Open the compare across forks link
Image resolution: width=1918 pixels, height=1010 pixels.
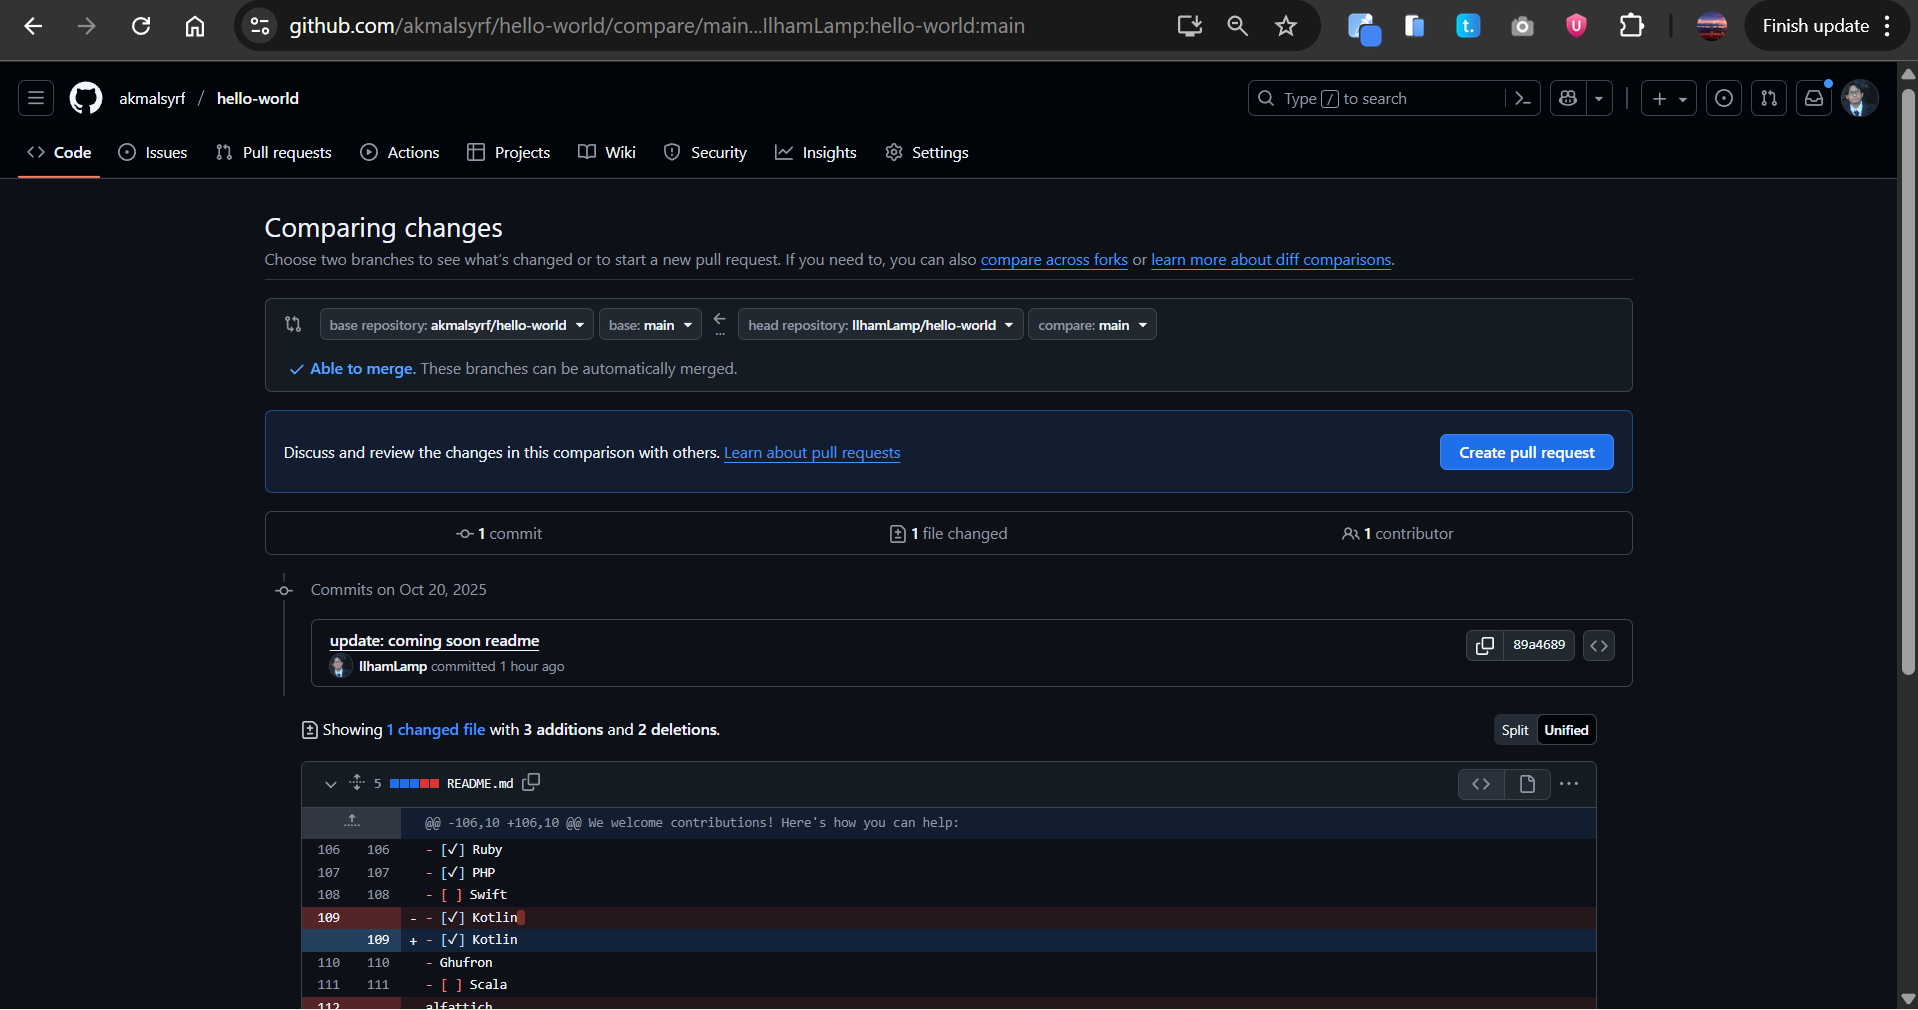coord(1053,260)
